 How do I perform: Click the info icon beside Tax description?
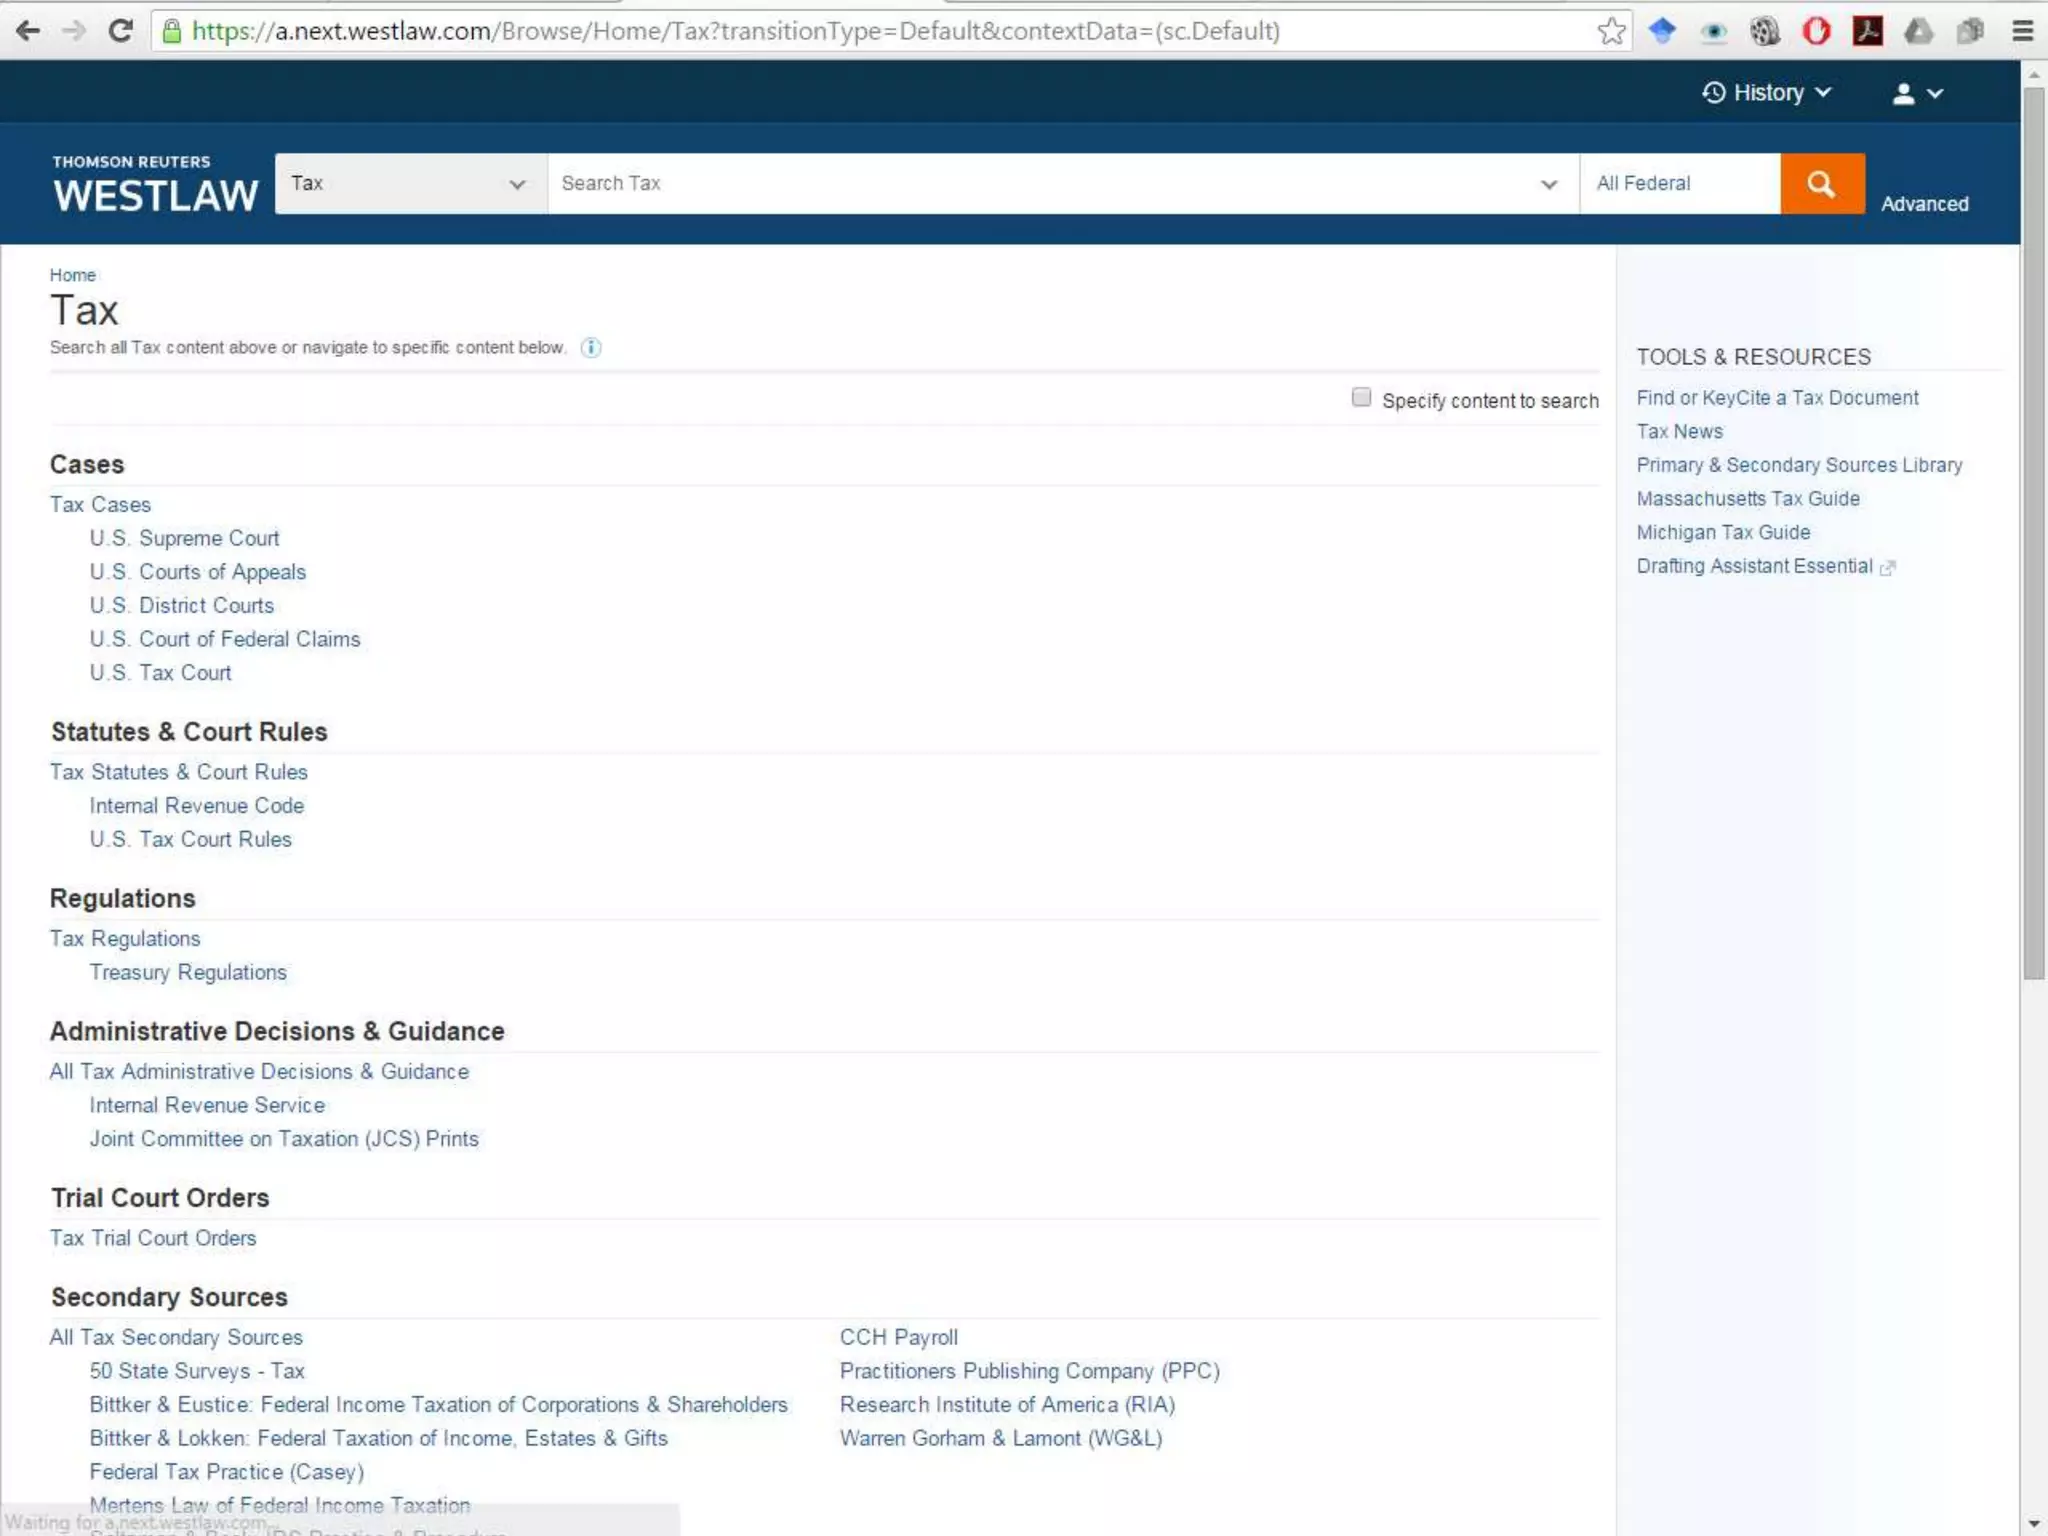tap(591, 348)
